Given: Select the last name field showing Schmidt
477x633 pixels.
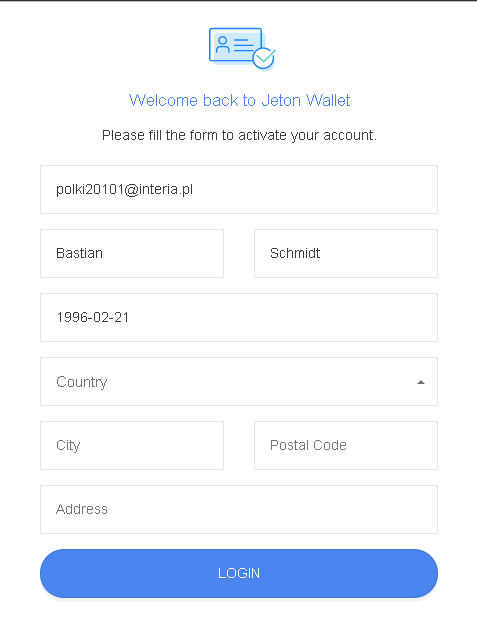Looking at the screenshot, I should [346, 254].
